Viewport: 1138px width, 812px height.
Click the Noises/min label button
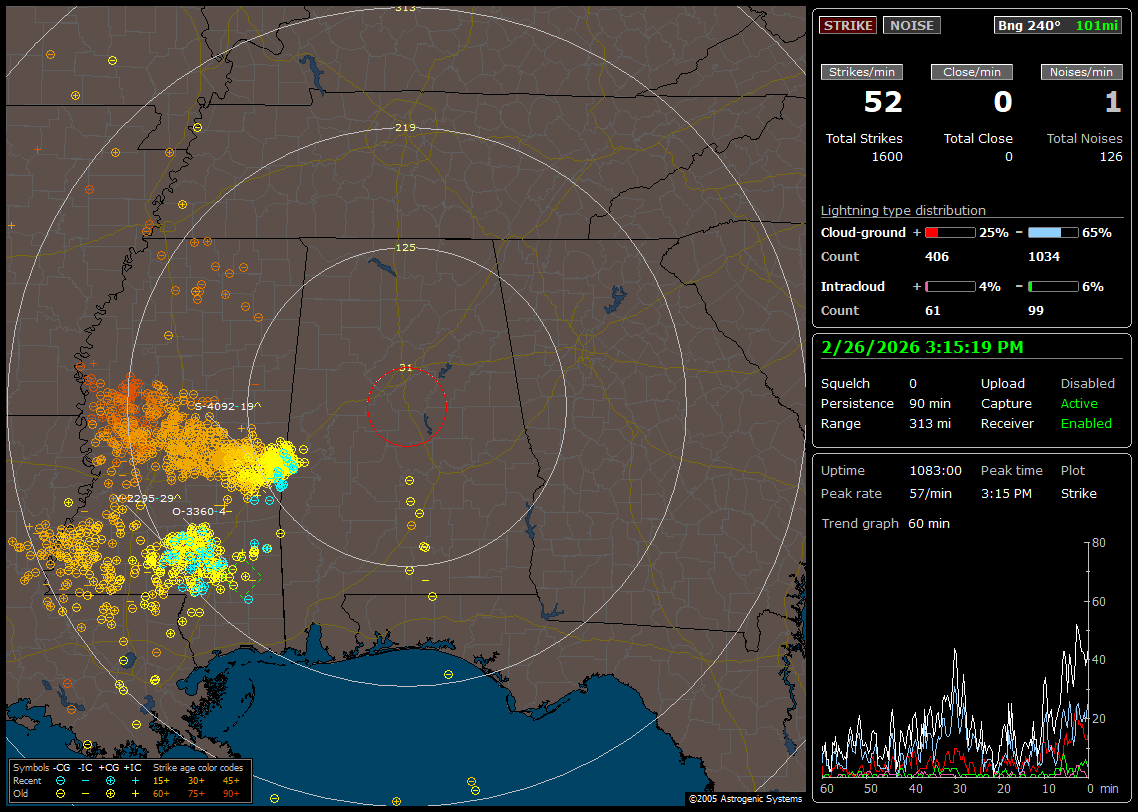tap(1081, 72)
